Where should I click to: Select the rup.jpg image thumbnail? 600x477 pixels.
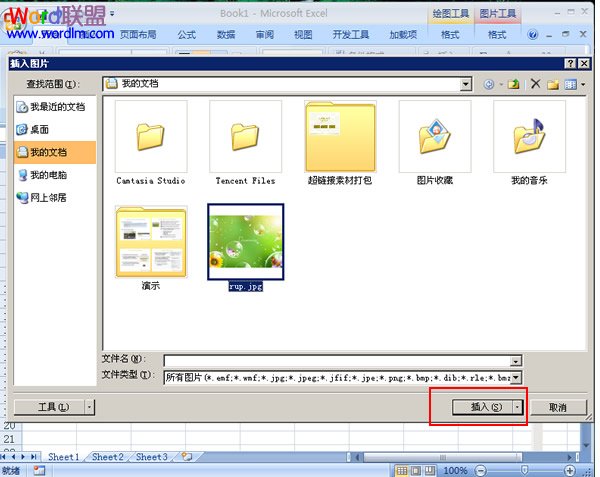(245, 242)
